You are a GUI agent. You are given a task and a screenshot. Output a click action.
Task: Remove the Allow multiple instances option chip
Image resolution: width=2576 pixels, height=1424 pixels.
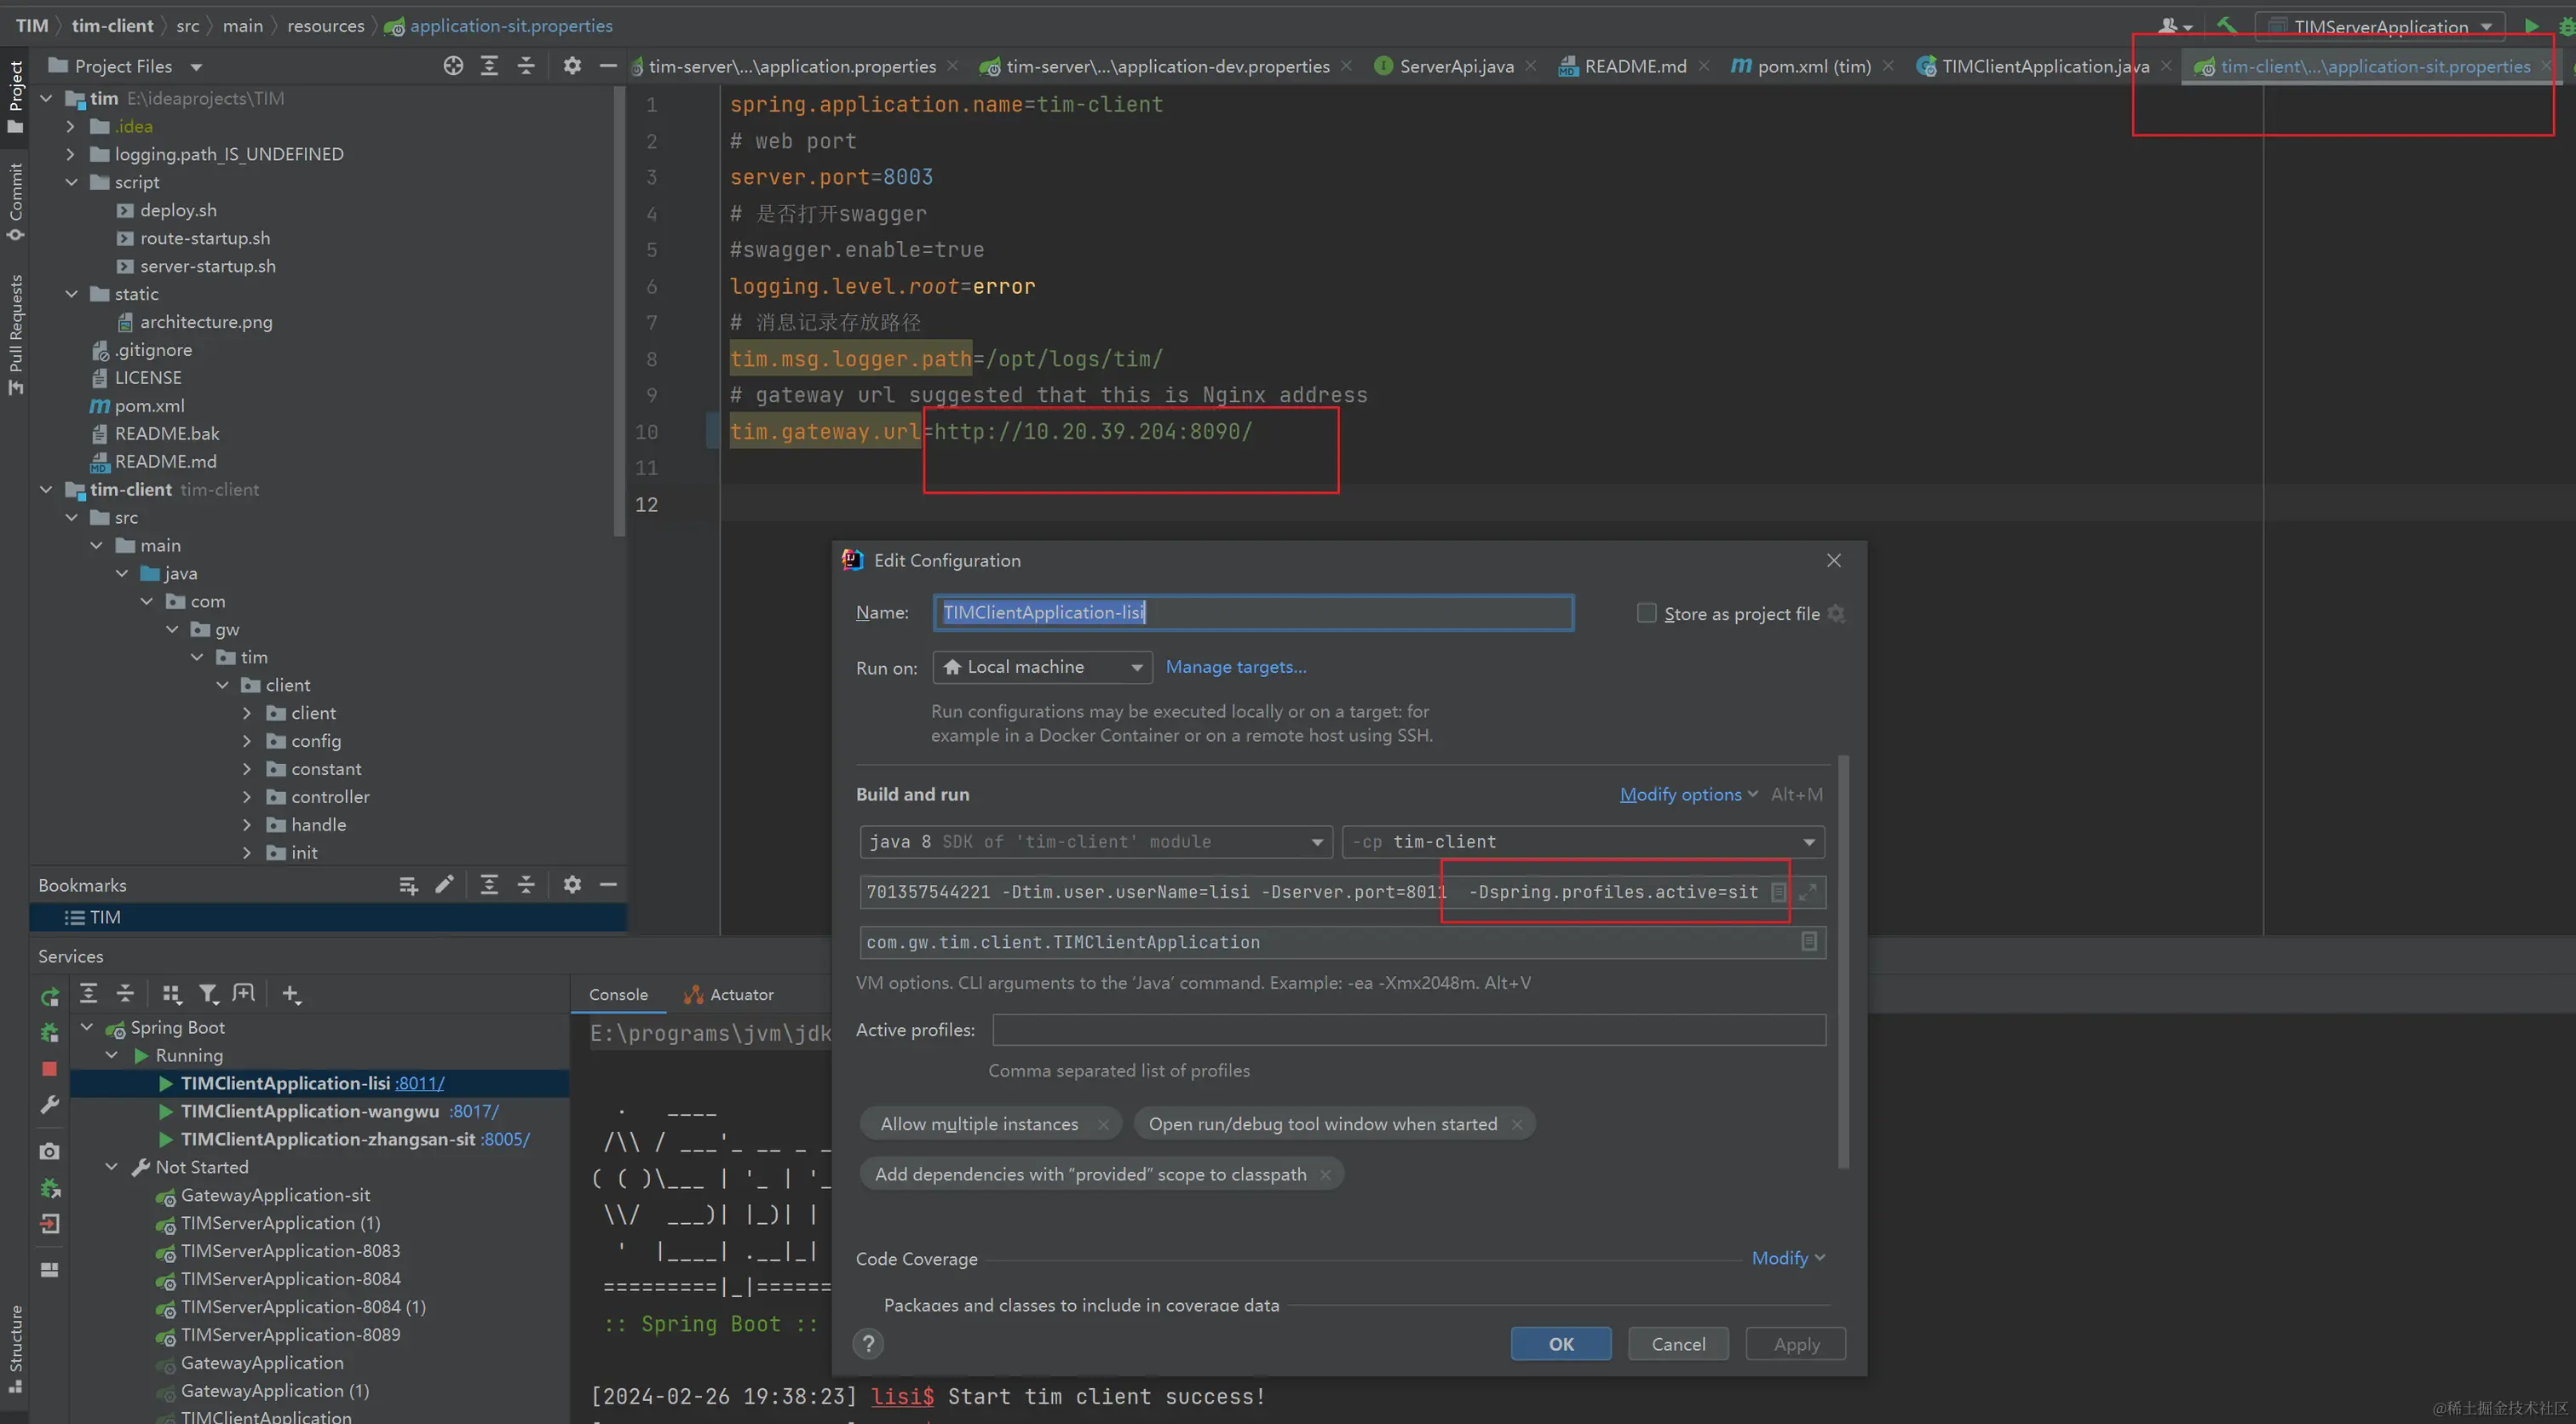tap(1103, 1124)
